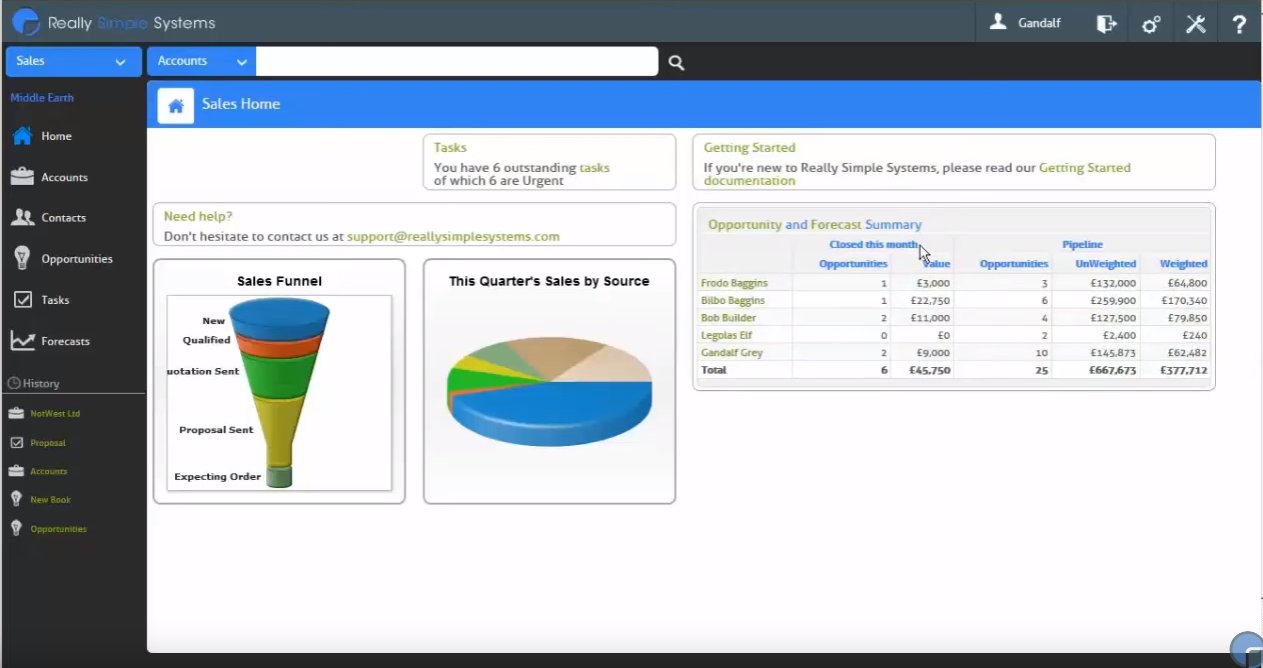Open Bob Builder in the summary table
Image resolution: width=1263 pixels, height=668 pixels.
[729, 318]
